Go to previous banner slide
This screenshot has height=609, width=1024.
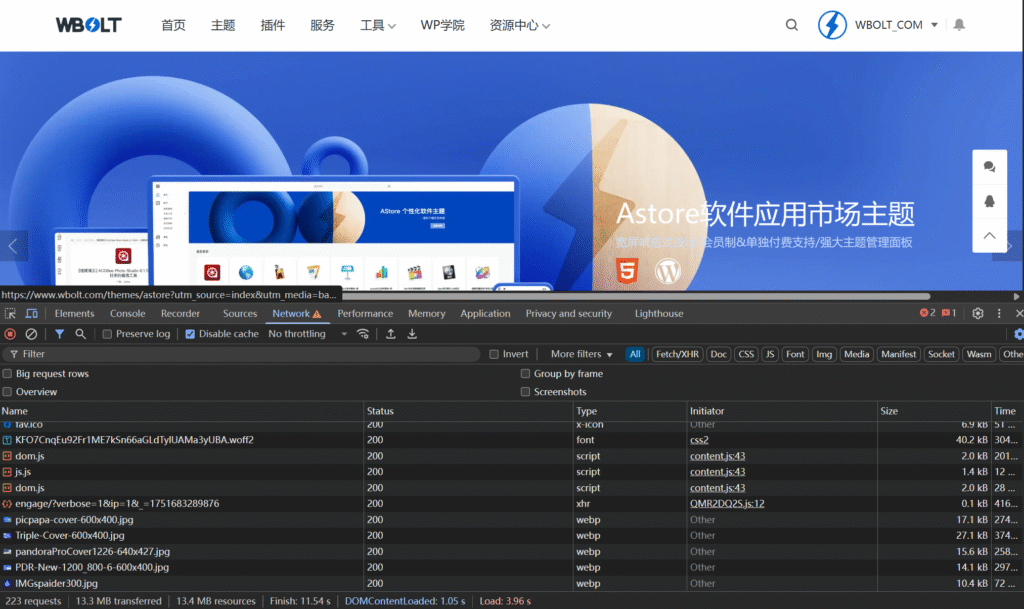point(13,246)
